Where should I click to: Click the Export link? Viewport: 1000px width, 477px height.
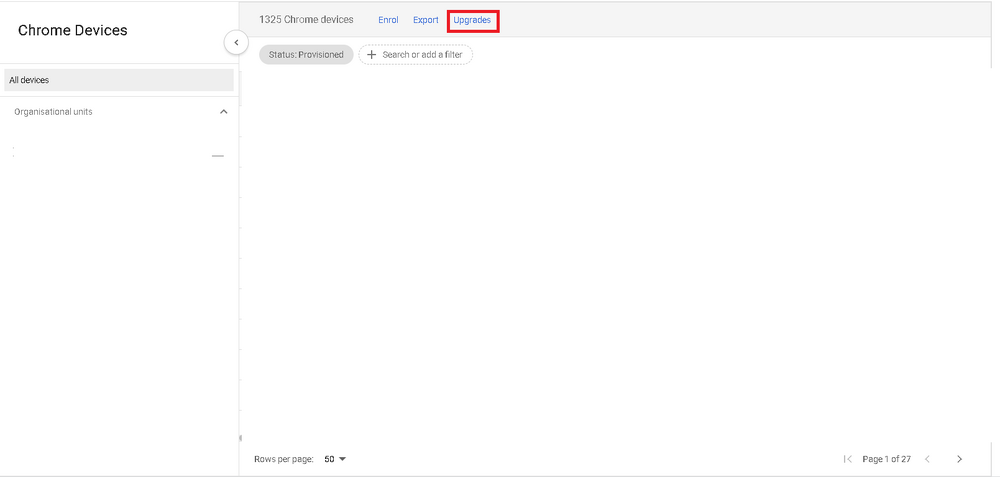425,20
